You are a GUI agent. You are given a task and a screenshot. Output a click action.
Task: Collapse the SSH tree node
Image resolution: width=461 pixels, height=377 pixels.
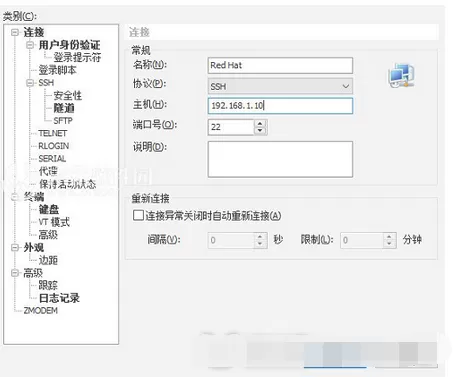(x=30, y=82)
